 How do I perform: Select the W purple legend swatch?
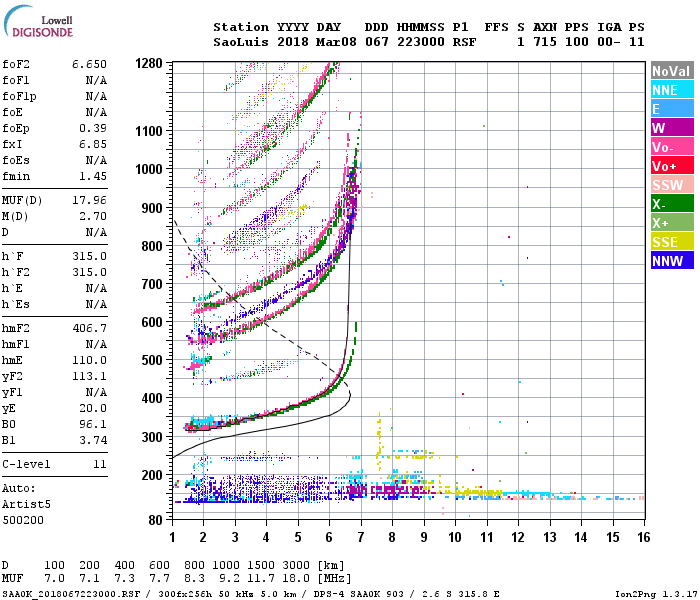pyautogui.click(x=672, y=128)
